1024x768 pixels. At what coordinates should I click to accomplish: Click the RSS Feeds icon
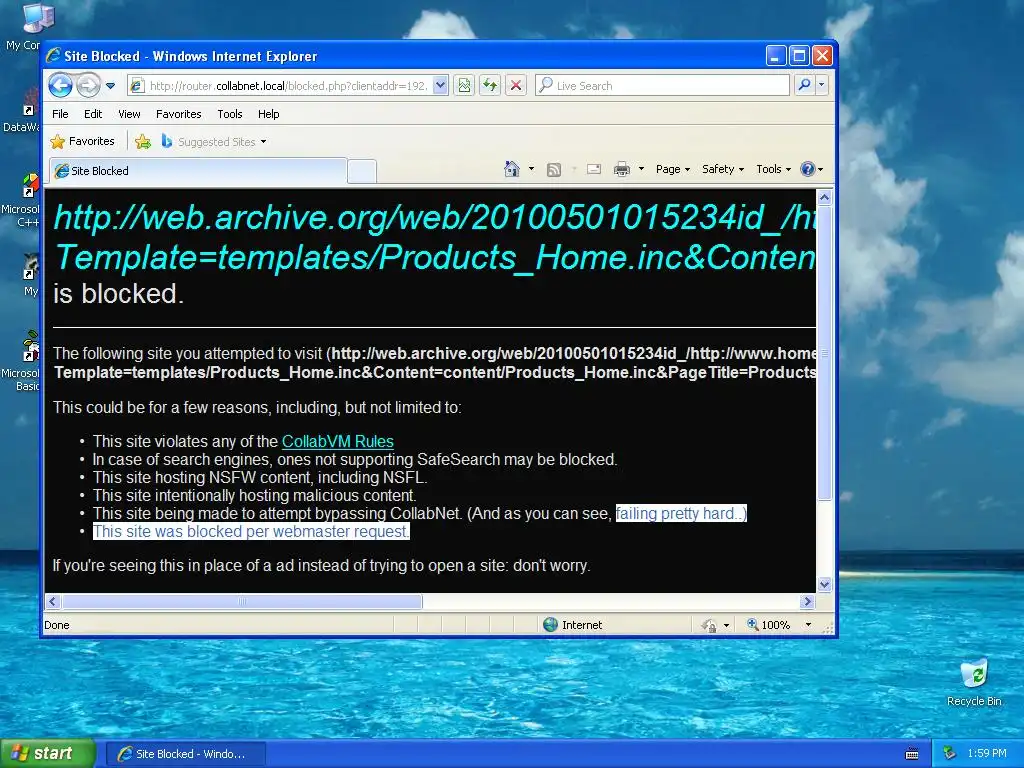coord(554,170)
